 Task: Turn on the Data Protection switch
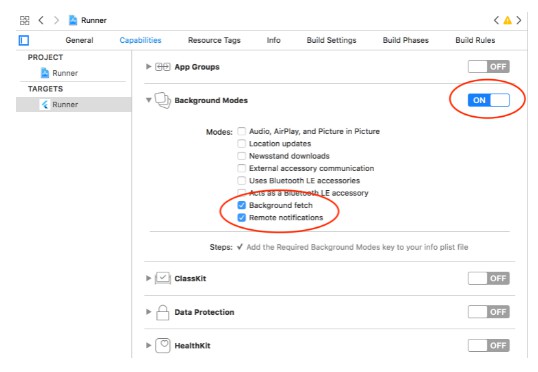pos(489,312)
